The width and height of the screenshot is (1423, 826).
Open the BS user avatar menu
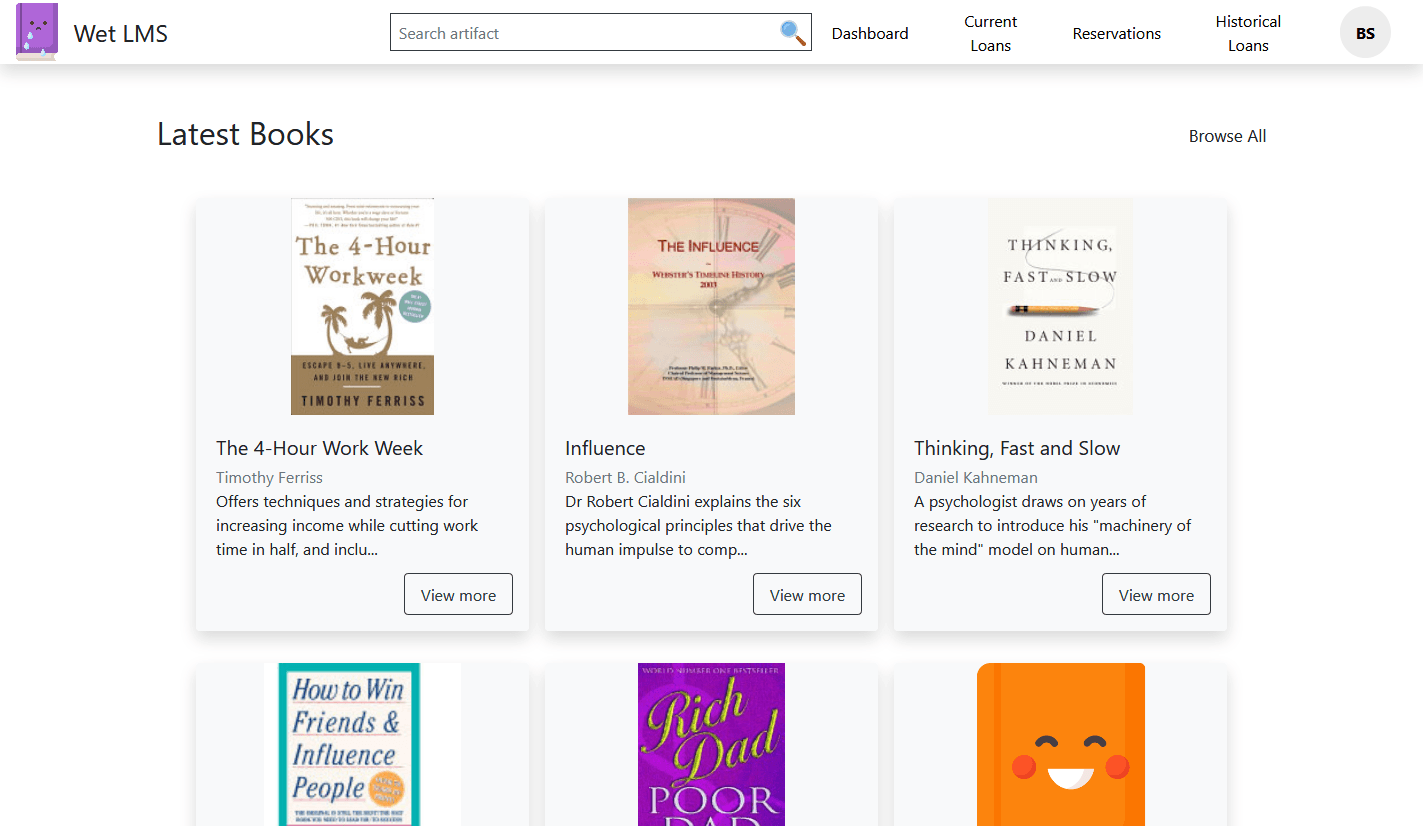click(x=1365, y=33)
